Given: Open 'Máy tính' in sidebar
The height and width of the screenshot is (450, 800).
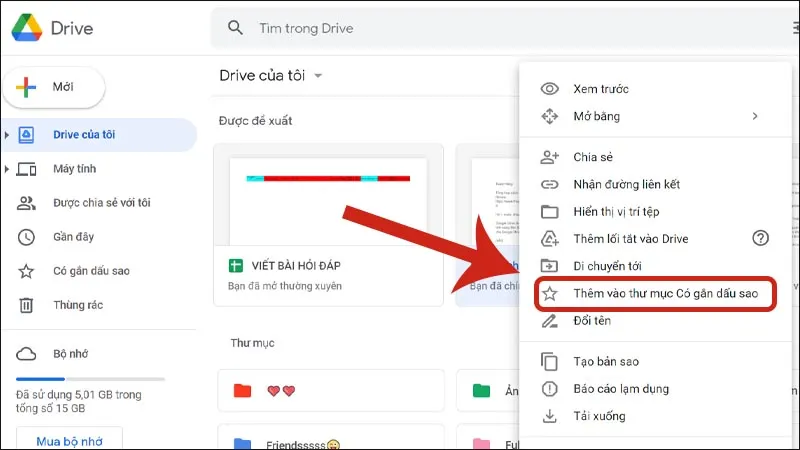Looking at the screenshot, I should click(x=74, y=169).
